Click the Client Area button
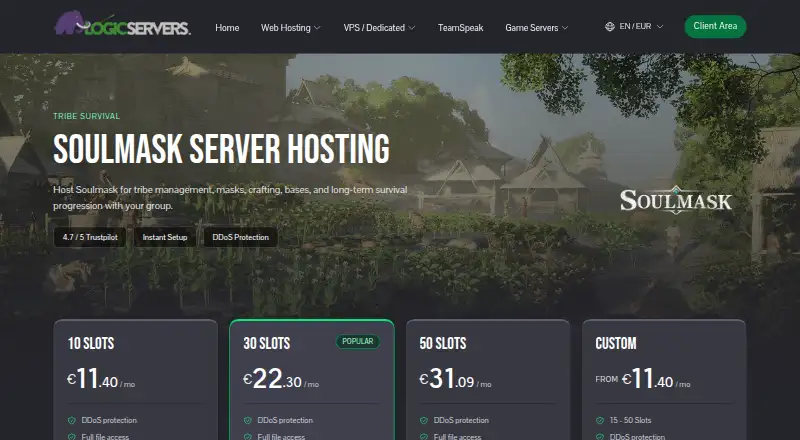This screenshot has height=440, width=800. (x=715, y=26)
